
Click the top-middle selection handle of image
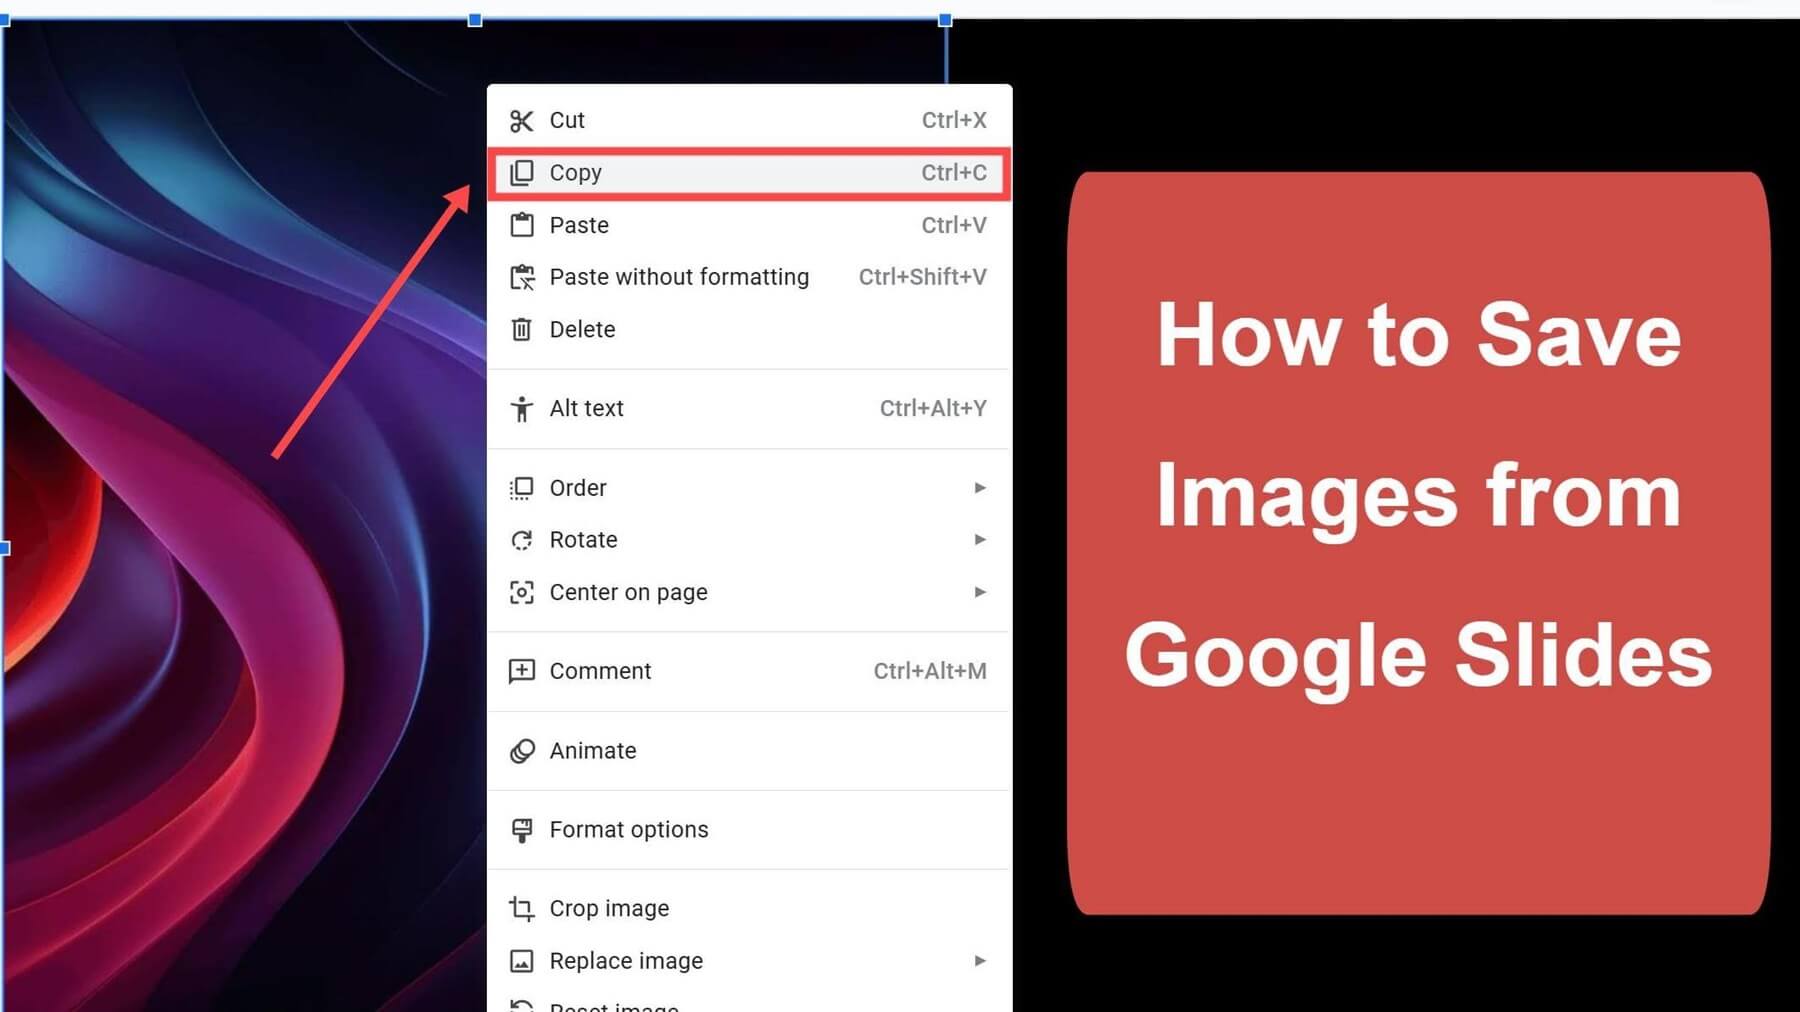[475, 19]
